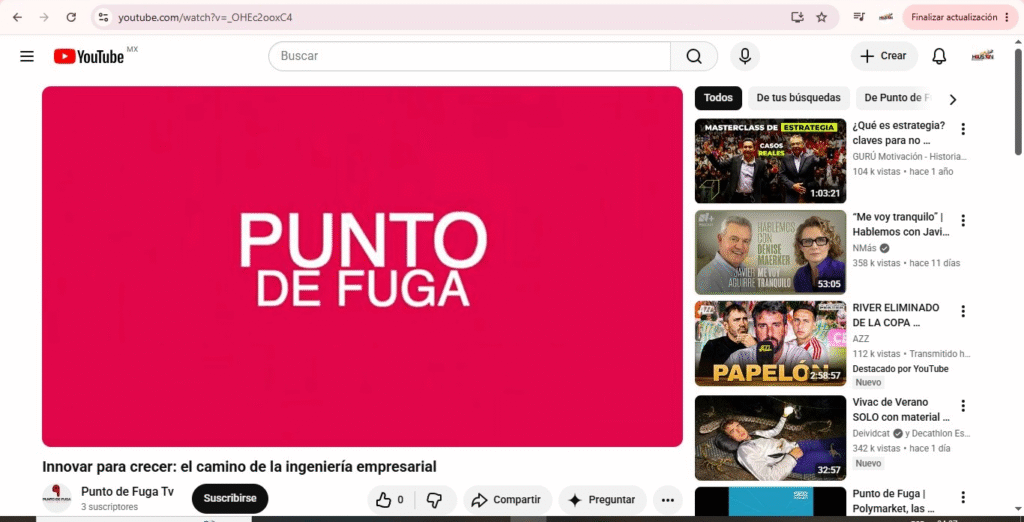Image resolution: width=1024 pixels, height=522 pixels.
Task: Select the 'Todos' filter chip
Action: (x=718, y=98)
